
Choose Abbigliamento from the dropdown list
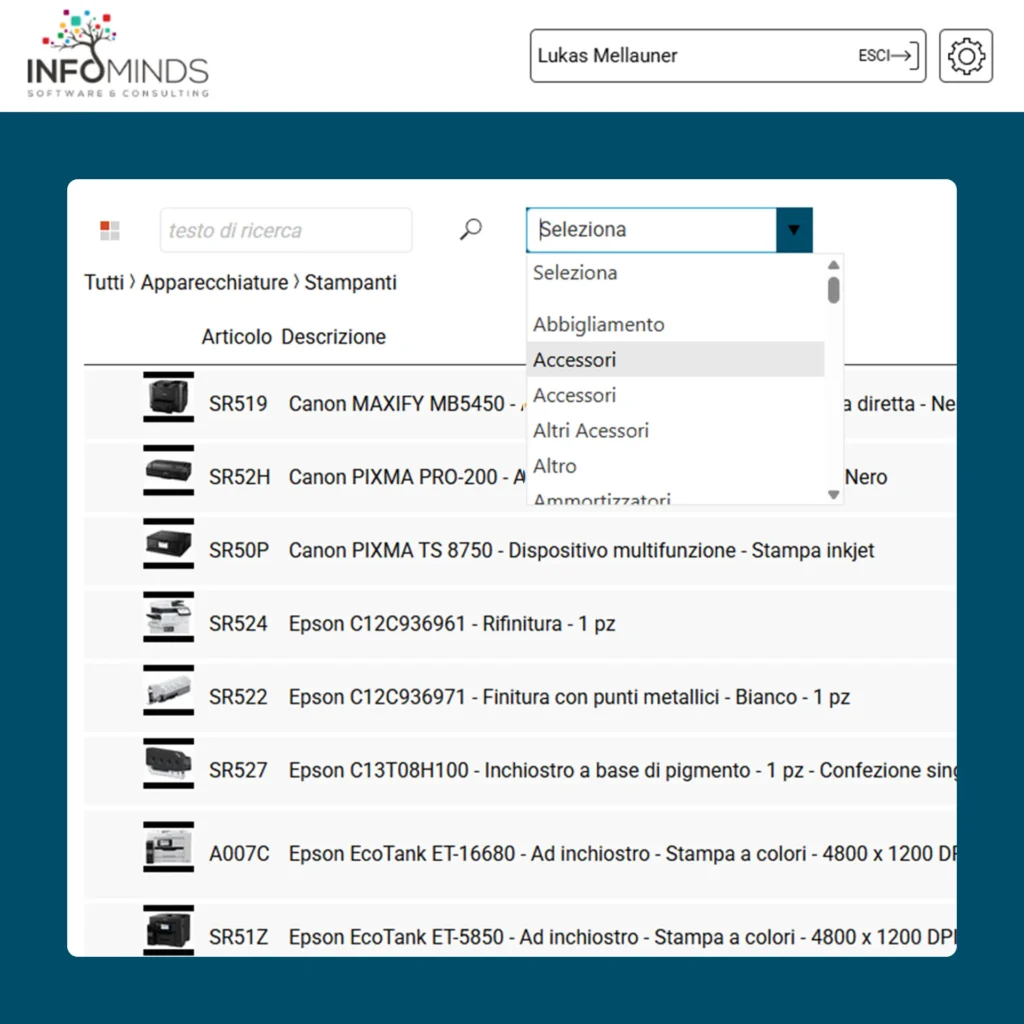[x=598, y=324]
